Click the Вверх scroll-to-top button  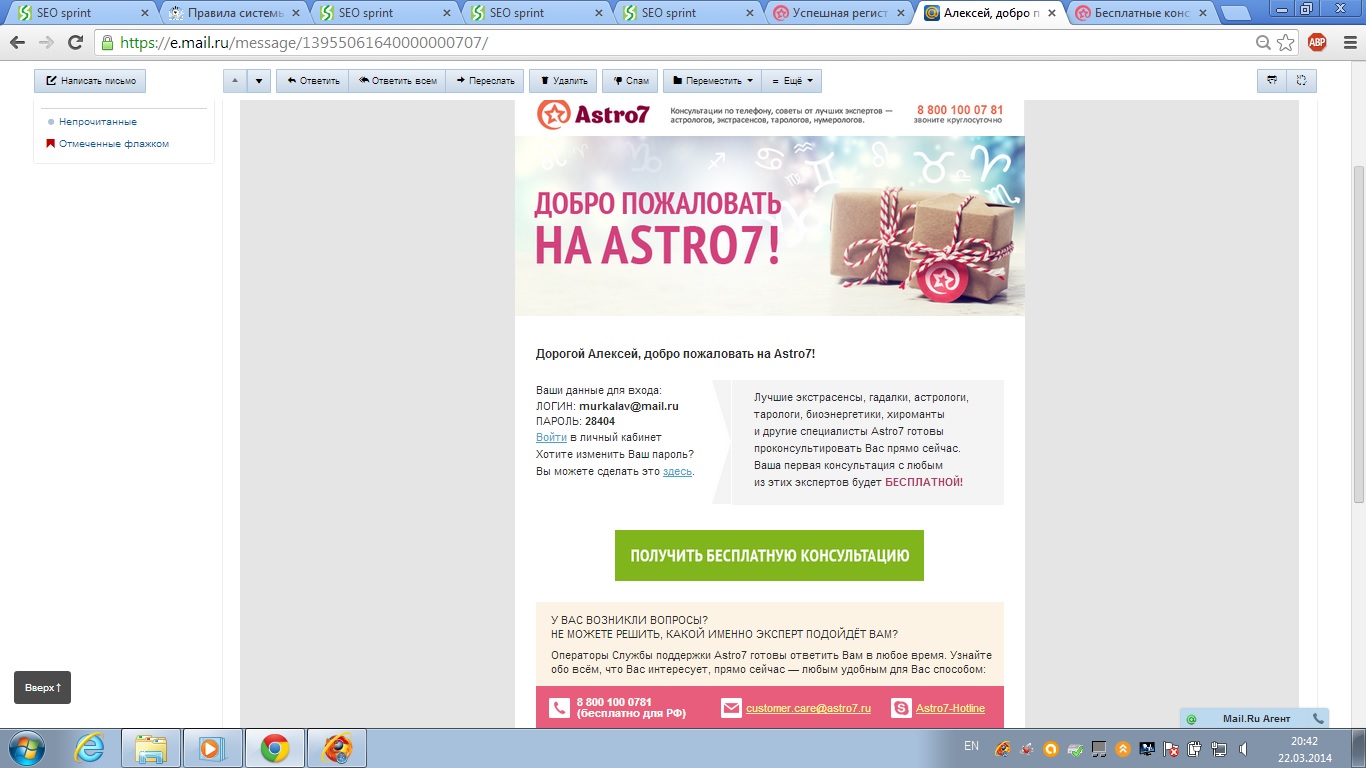(x=42, y=687)
